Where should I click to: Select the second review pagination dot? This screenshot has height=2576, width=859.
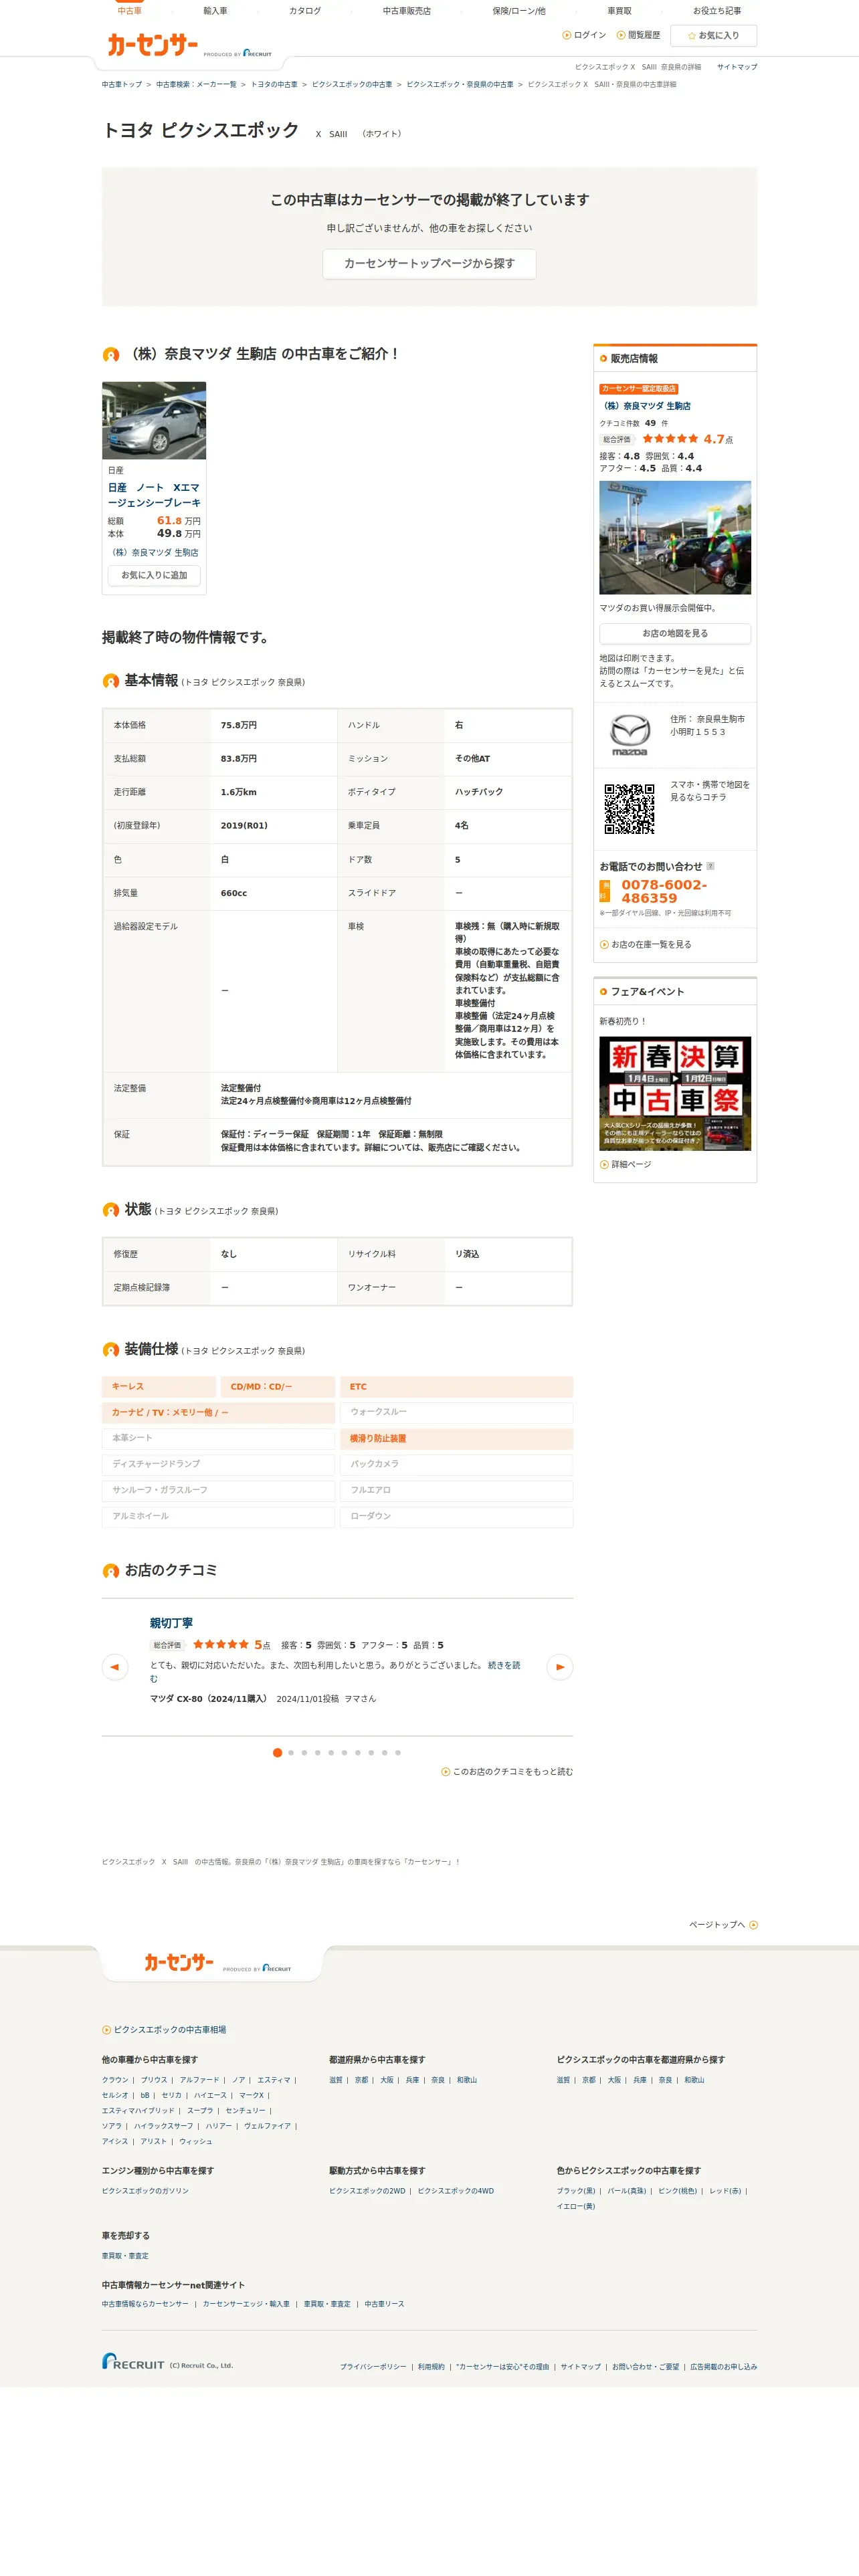[291, 1752]
